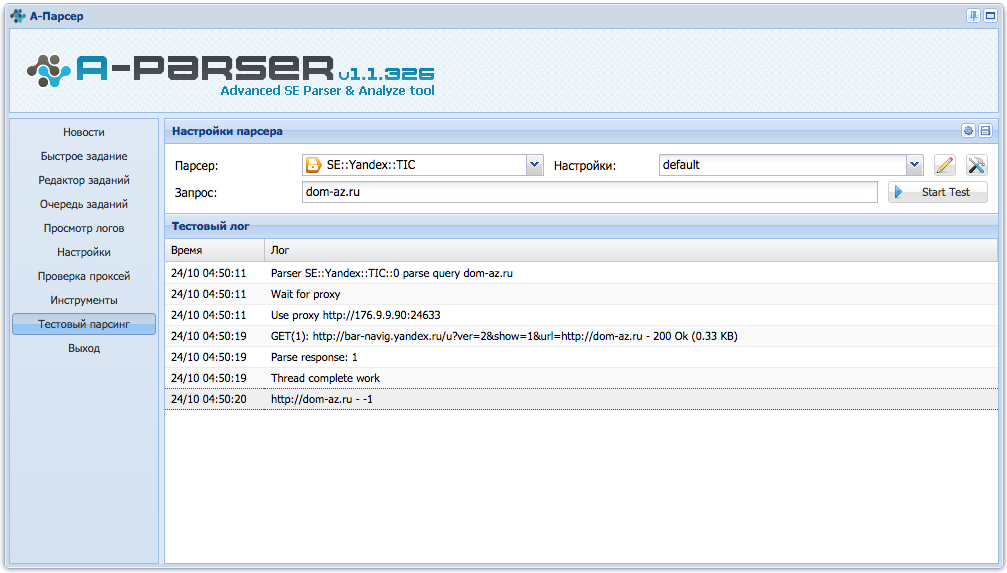Open Проверка проксей section
The height and width of the screenshot is (573, 1007).
click(x=83, y=276)
